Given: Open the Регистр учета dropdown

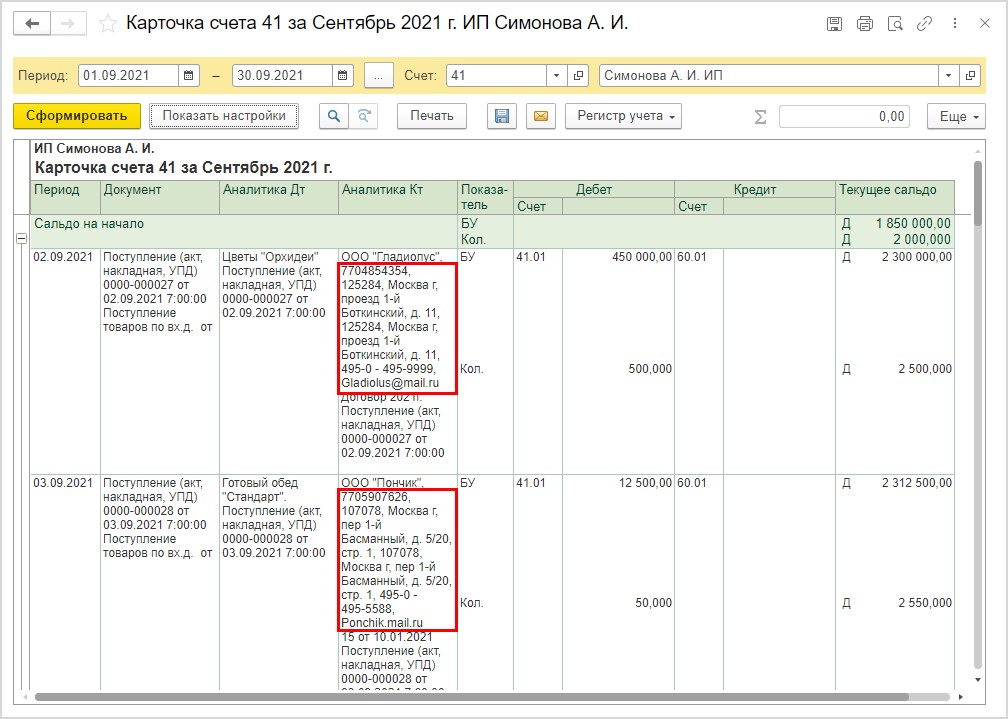Looking at the screenshot, I should pyautogui.click(x=623, y=116).
